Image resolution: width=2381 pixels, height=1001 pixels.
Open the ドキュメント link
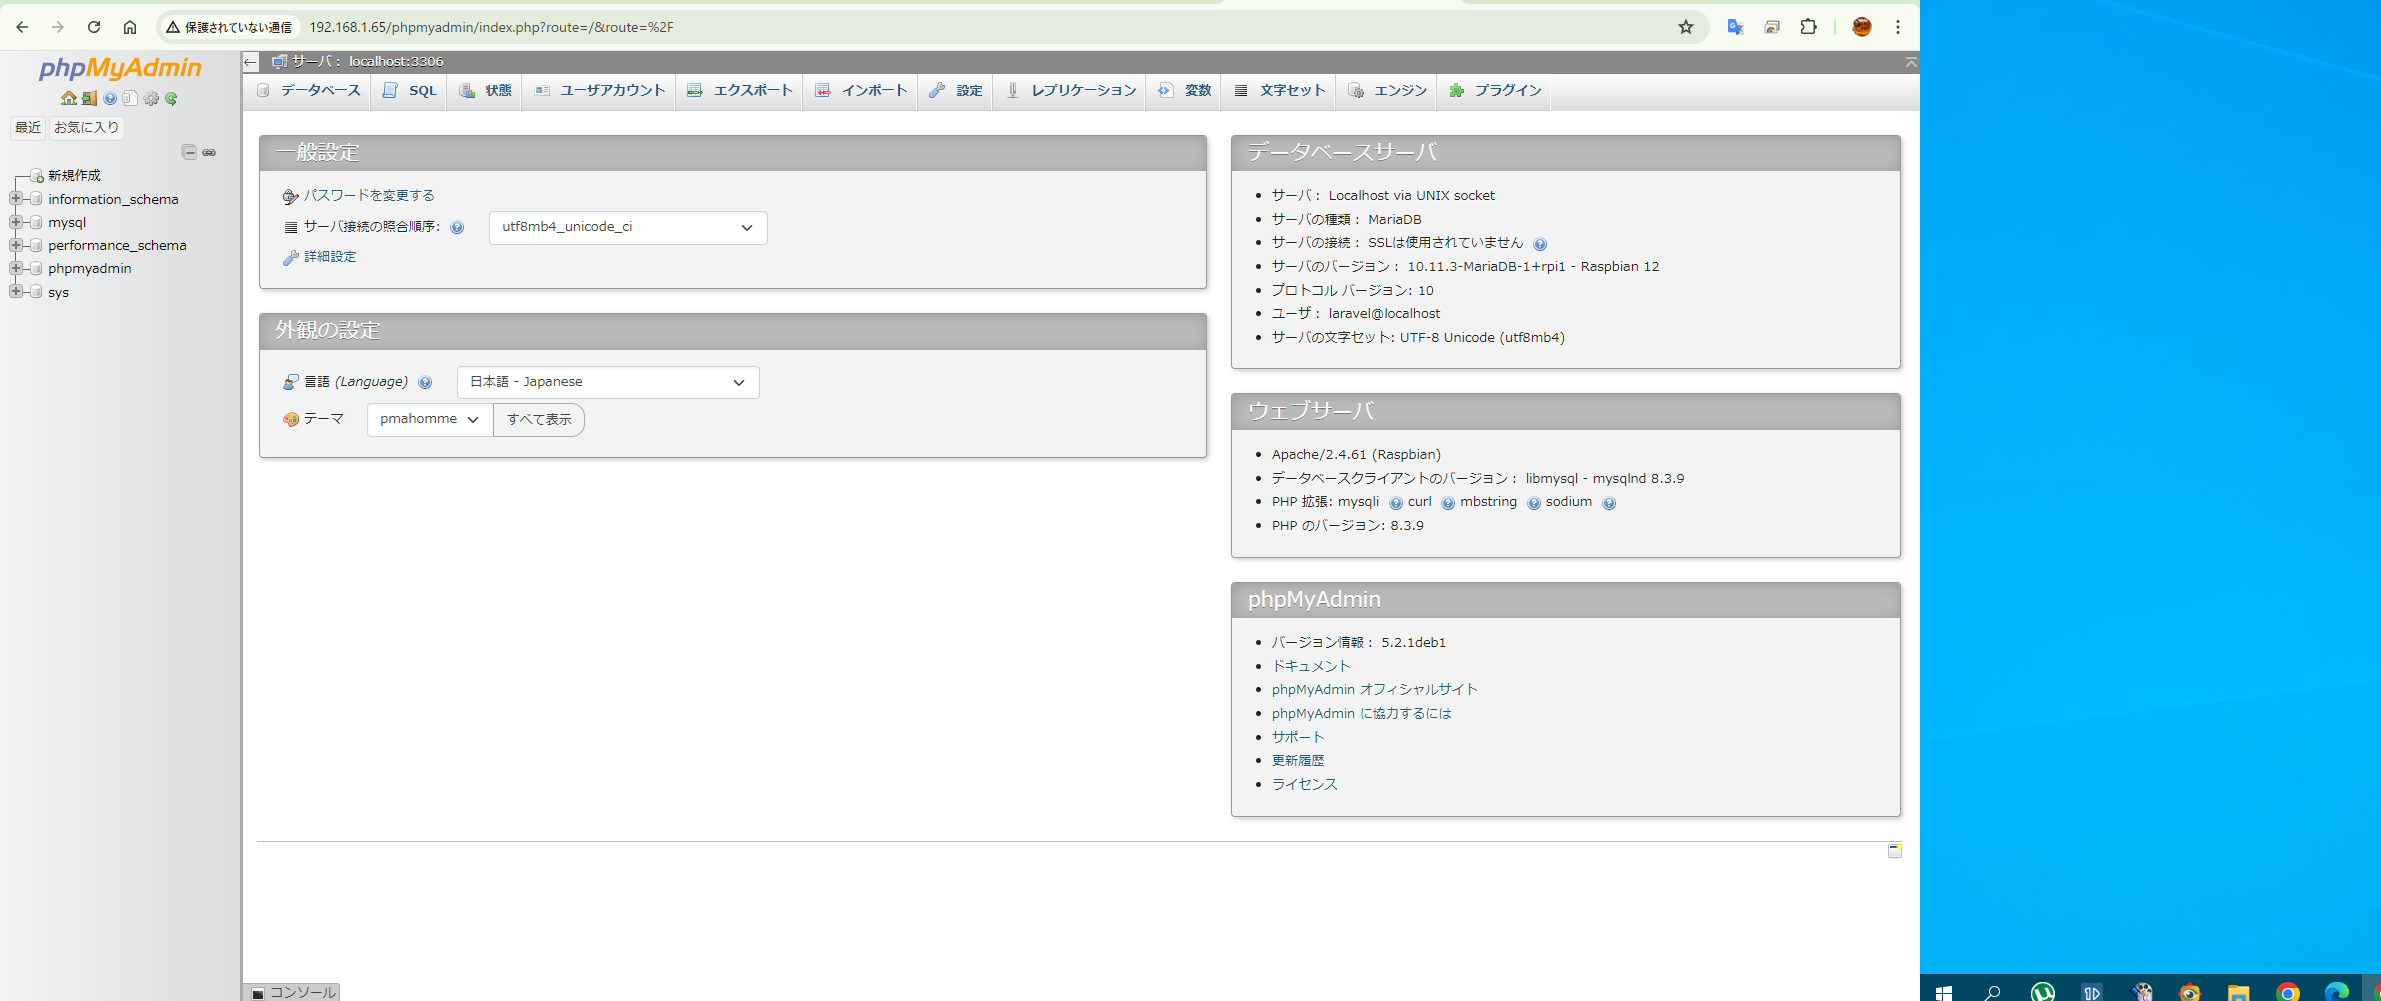pyautogui.click(x=1311, y=666)
